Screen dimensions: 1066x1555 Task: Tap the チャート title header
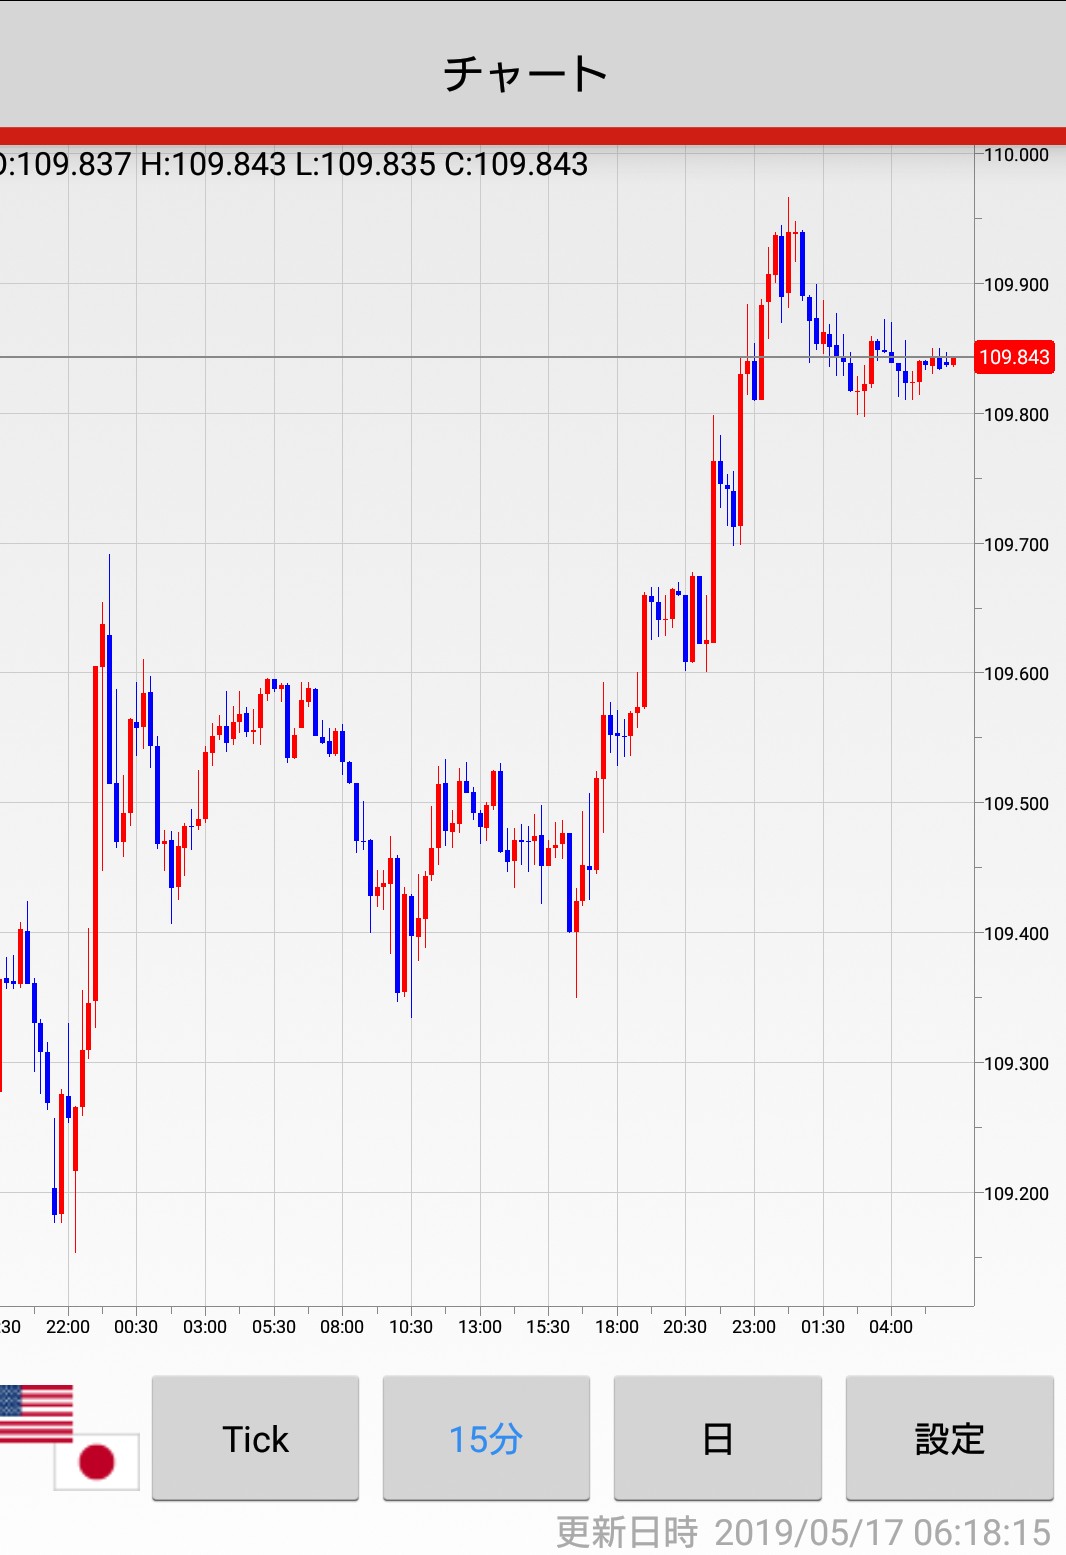(526, 73)
